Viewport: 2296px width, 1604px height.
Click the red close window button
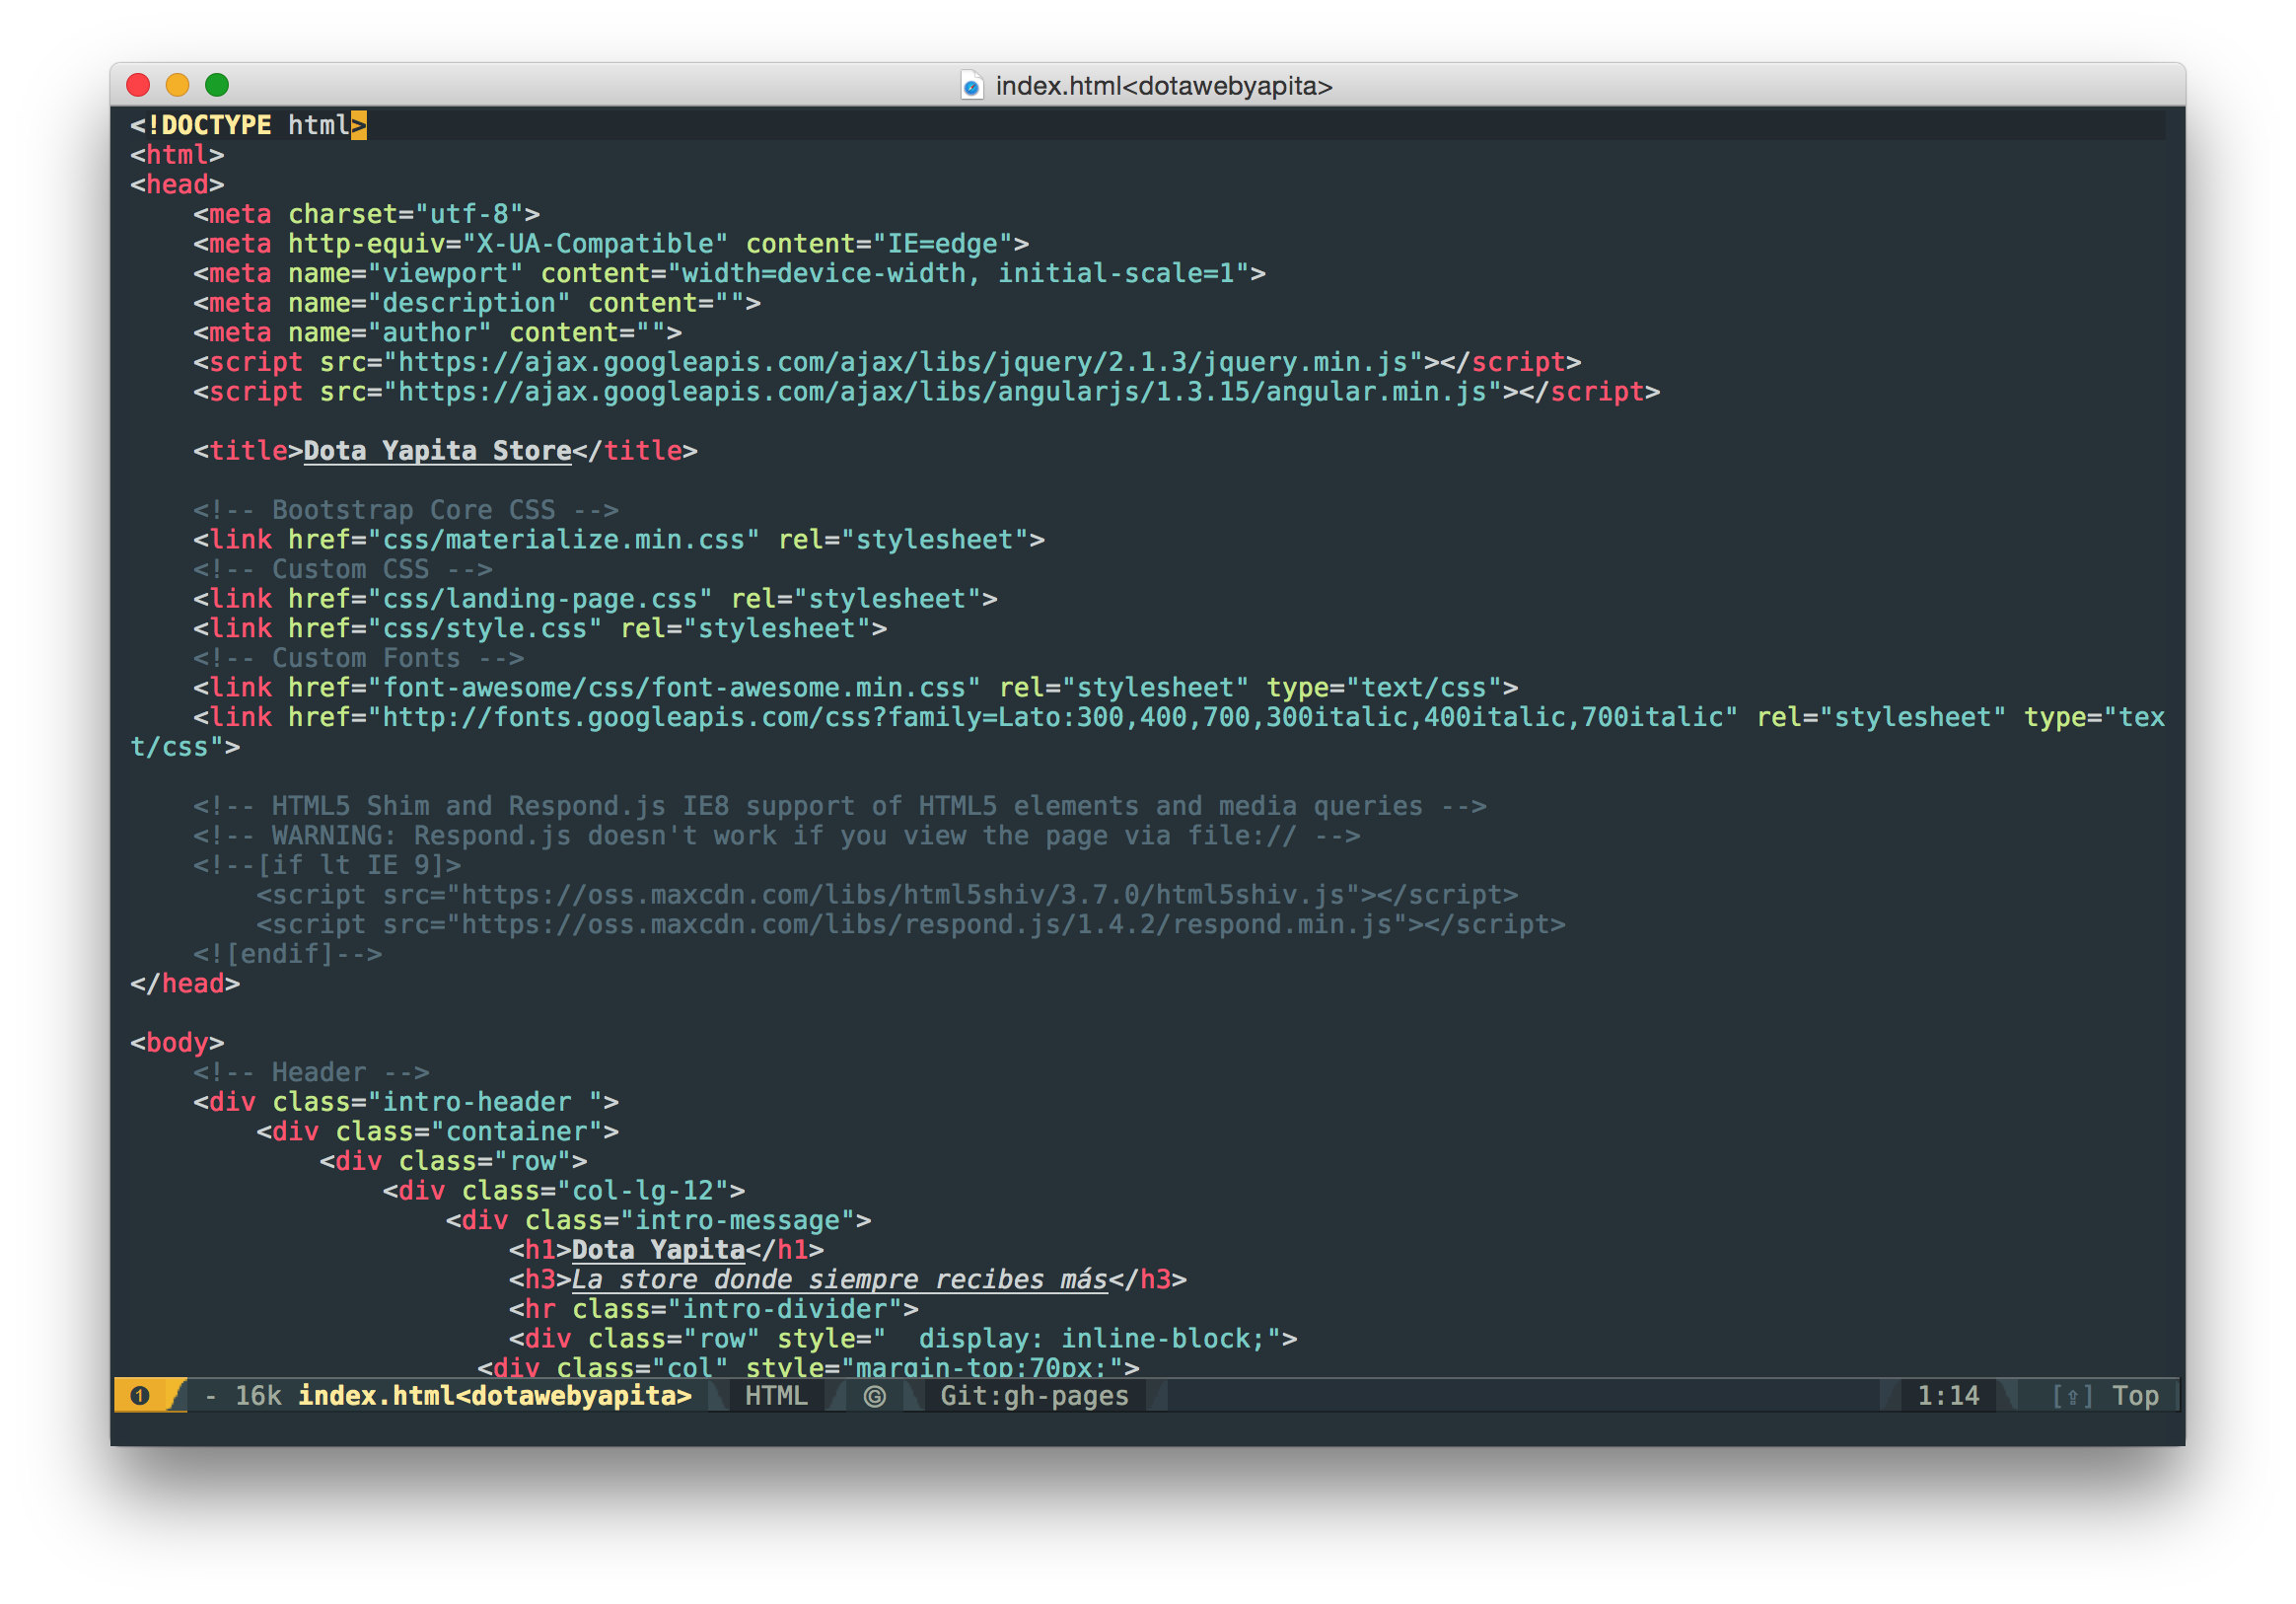pyautogui.click(x=138, y=85)
